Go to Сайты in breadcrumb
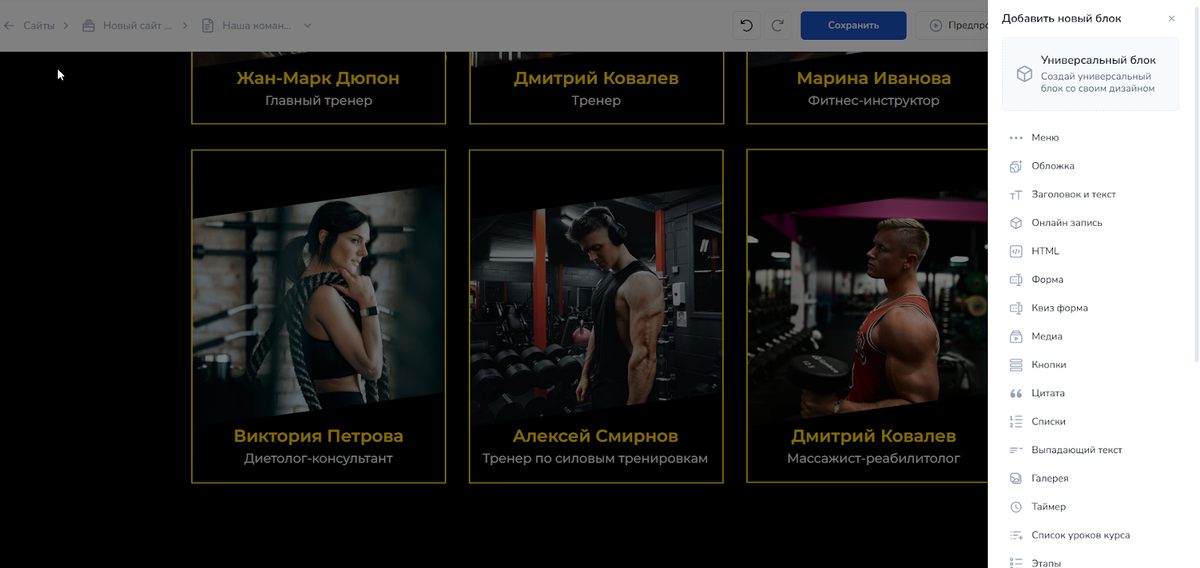This screenshot has height=568, width=1200. click(x=39, y=25)
